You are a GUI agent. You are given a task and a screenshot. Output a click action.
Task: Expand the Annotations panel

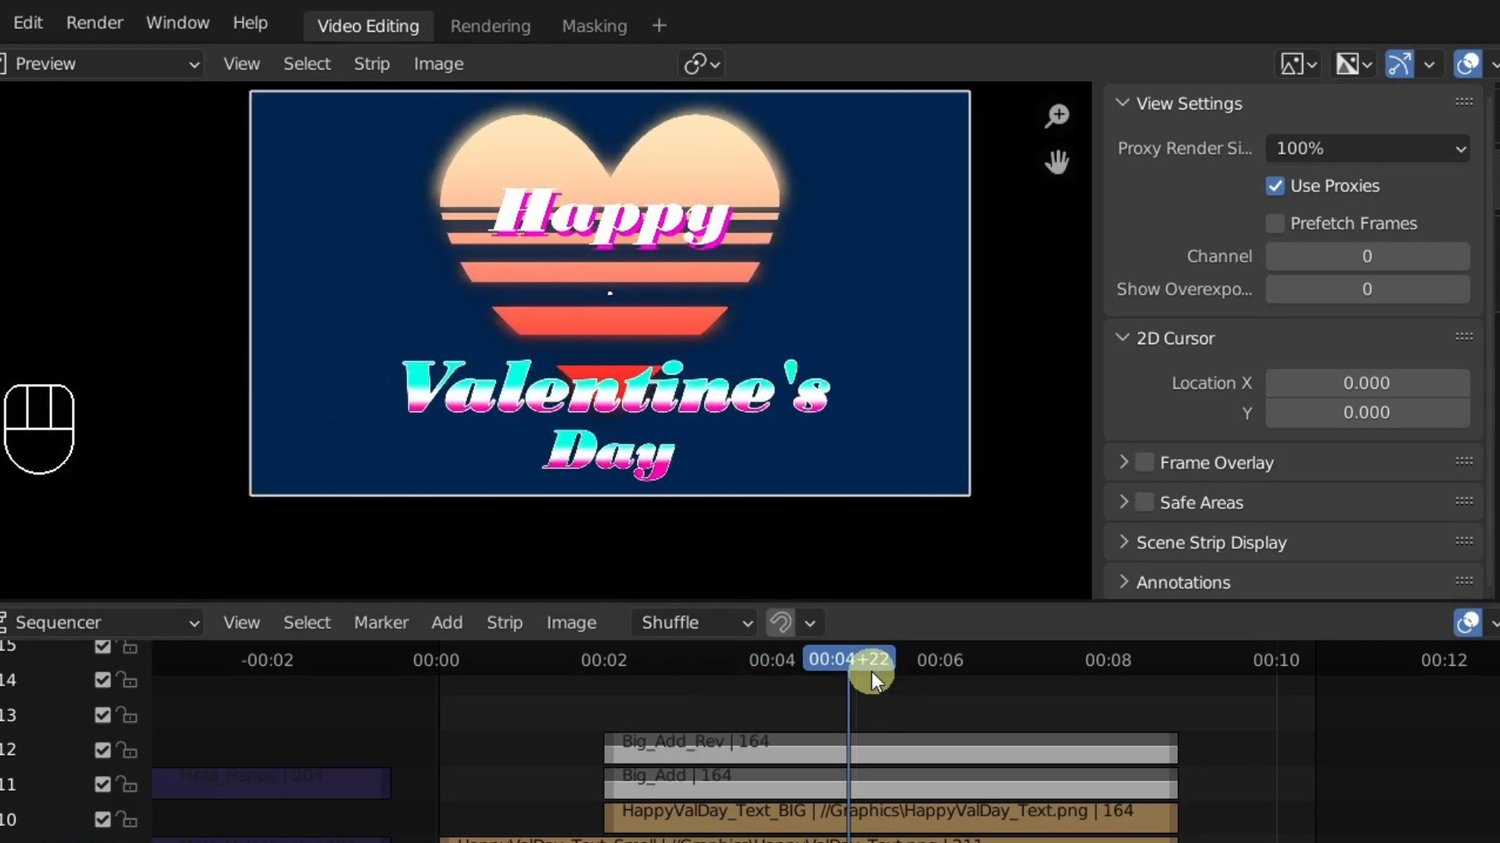pyautogui.click(x=1124, y=582)
